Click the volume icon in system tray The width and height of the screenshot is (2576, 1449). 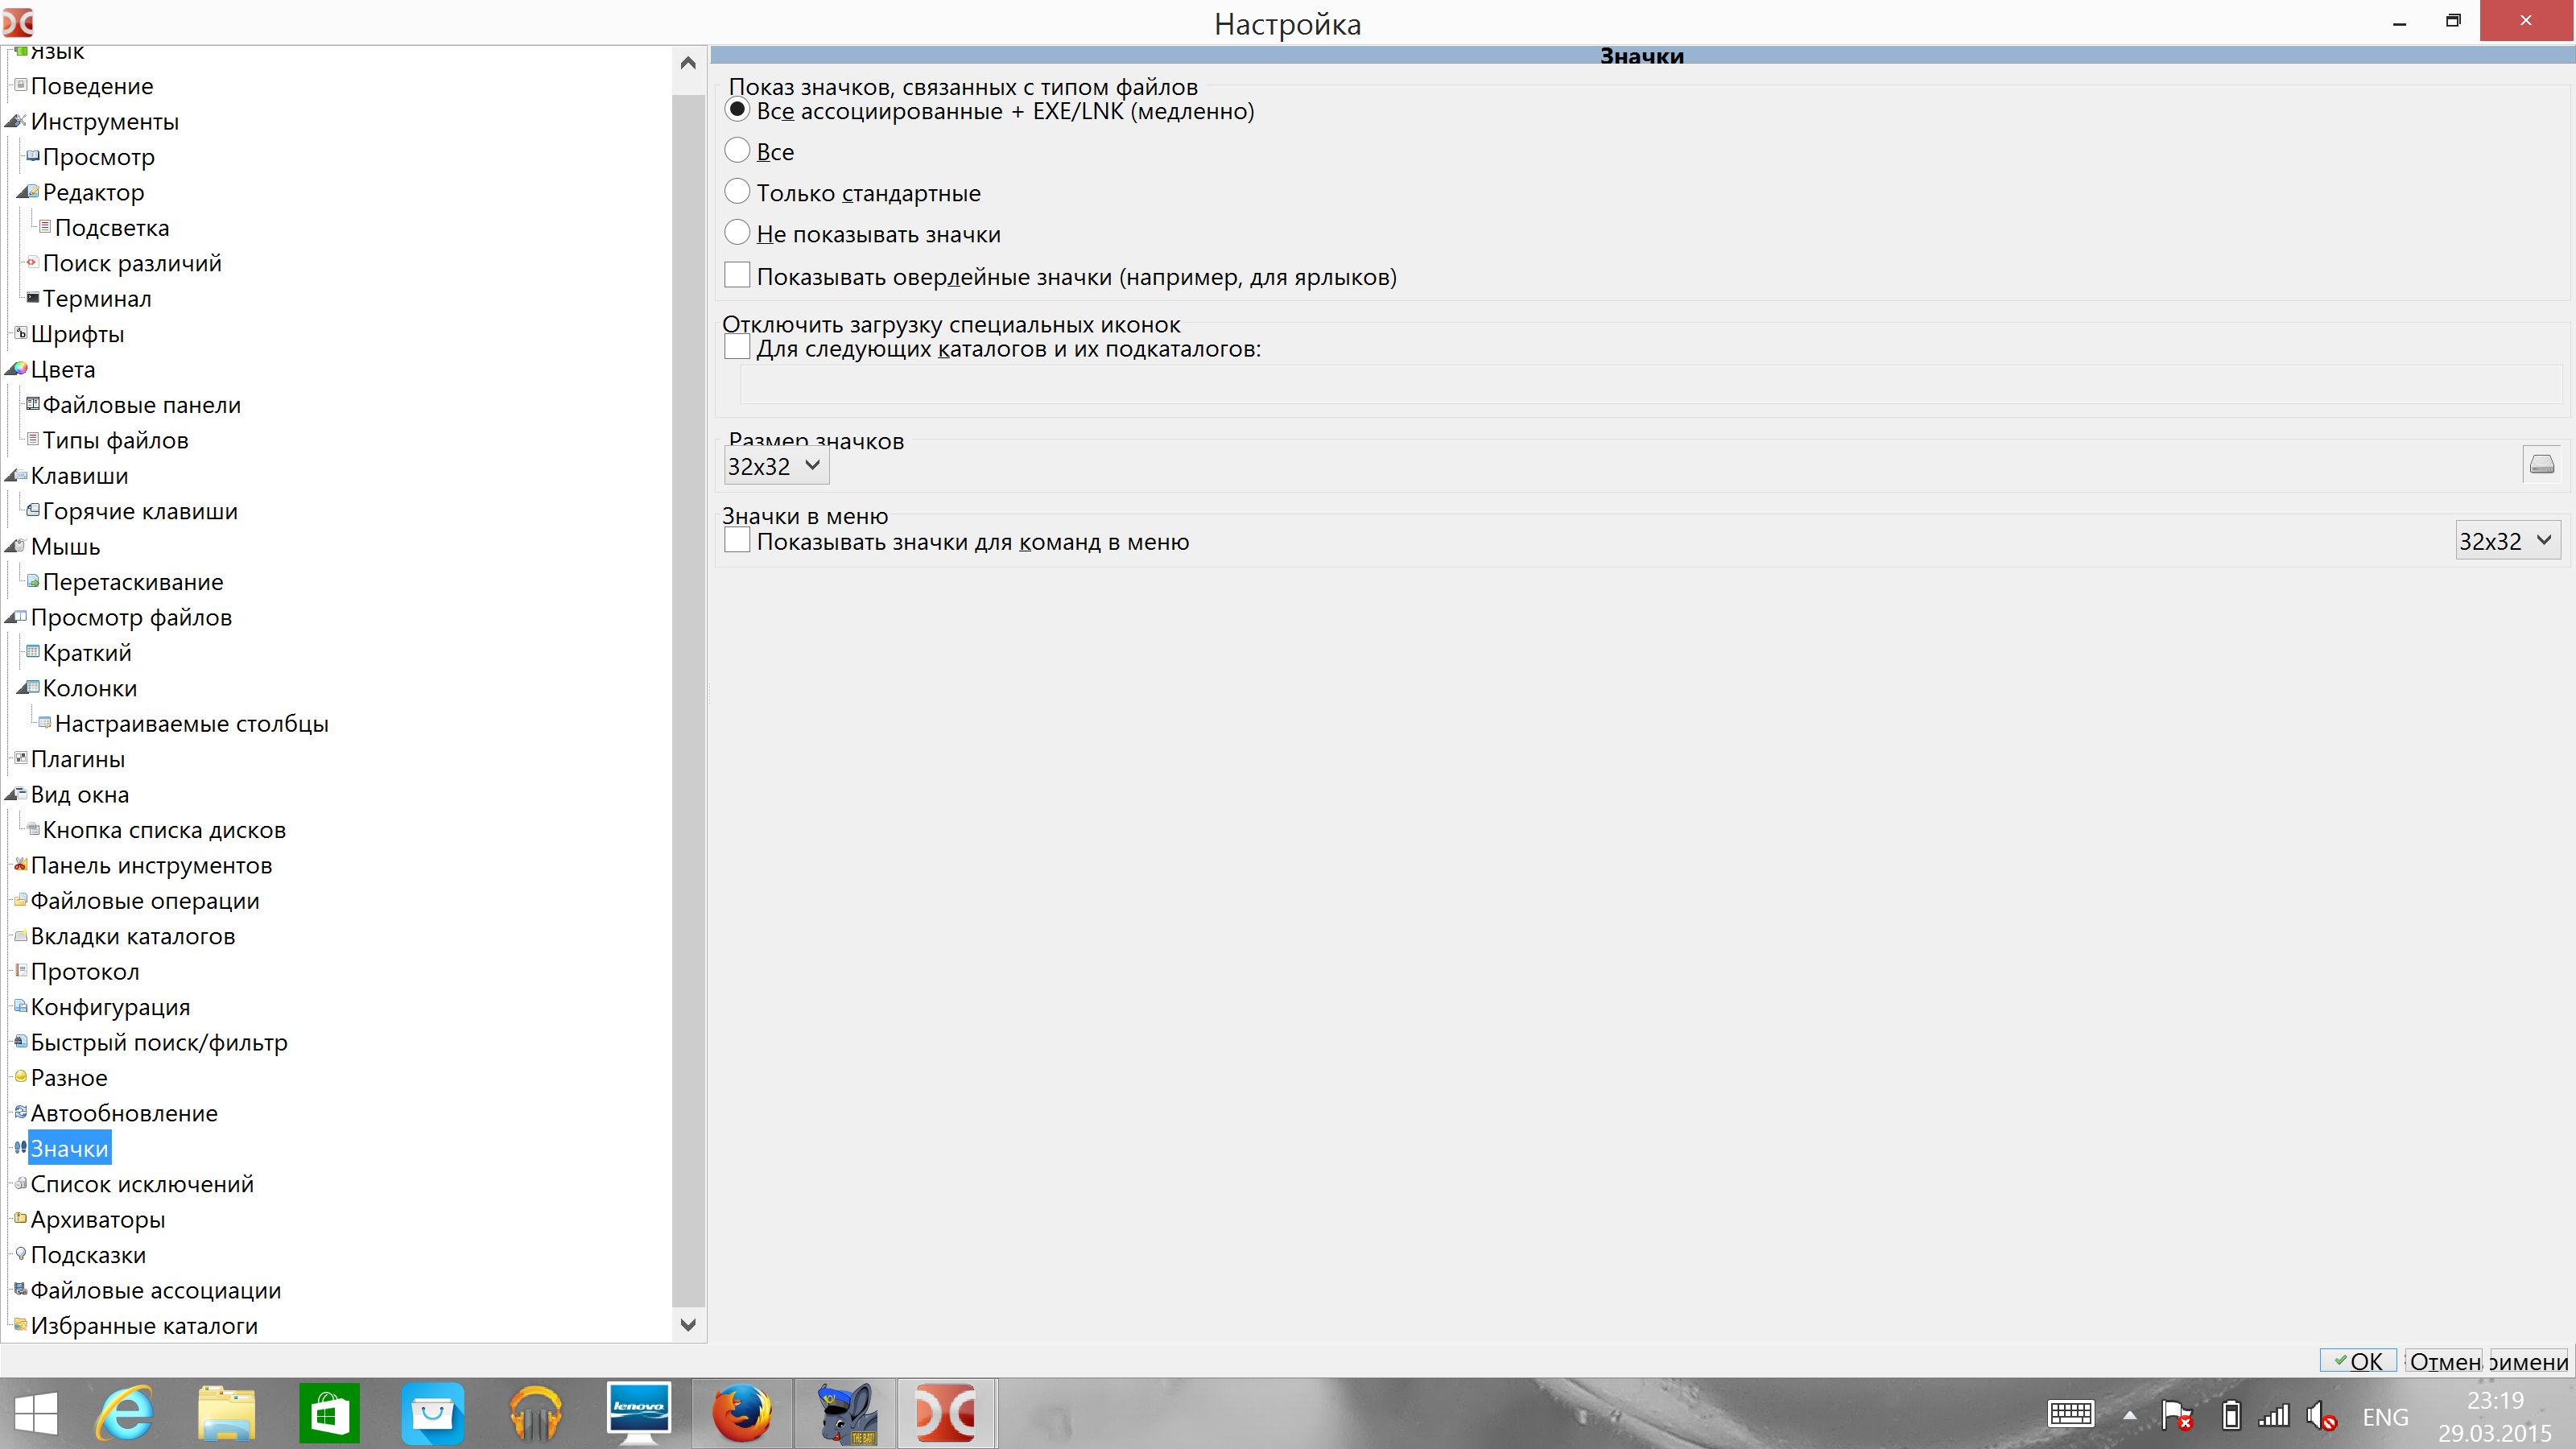click(2320, 1416)
